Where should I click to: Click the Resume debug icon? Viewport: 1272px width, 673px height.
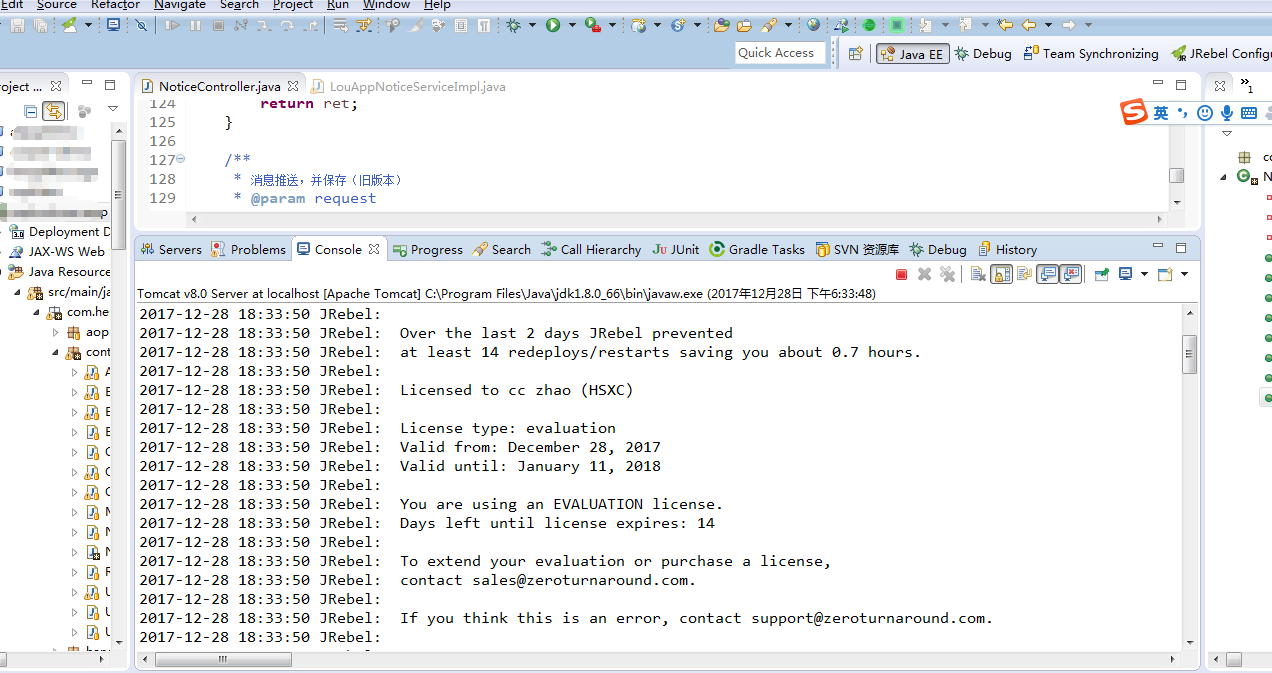[x=172, y=25]
